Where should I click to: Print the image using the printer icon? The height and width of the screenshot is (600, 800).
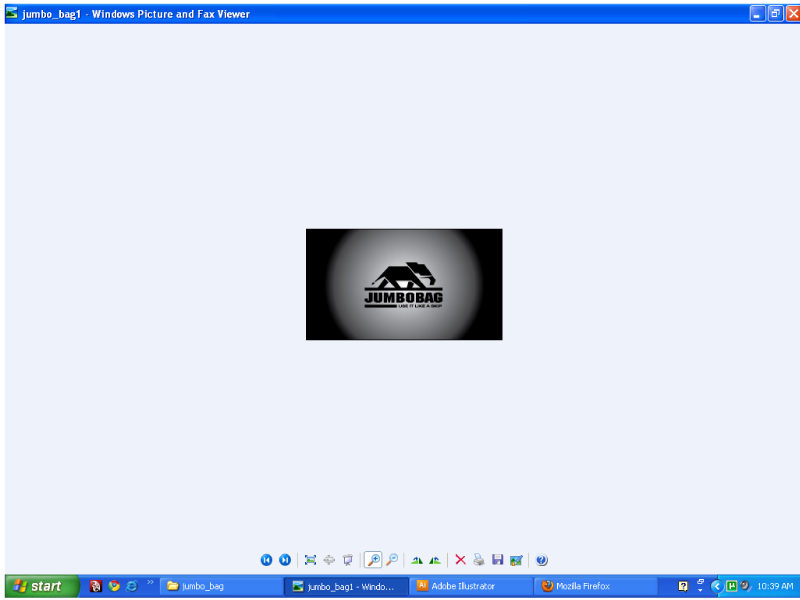coord(479,560)
